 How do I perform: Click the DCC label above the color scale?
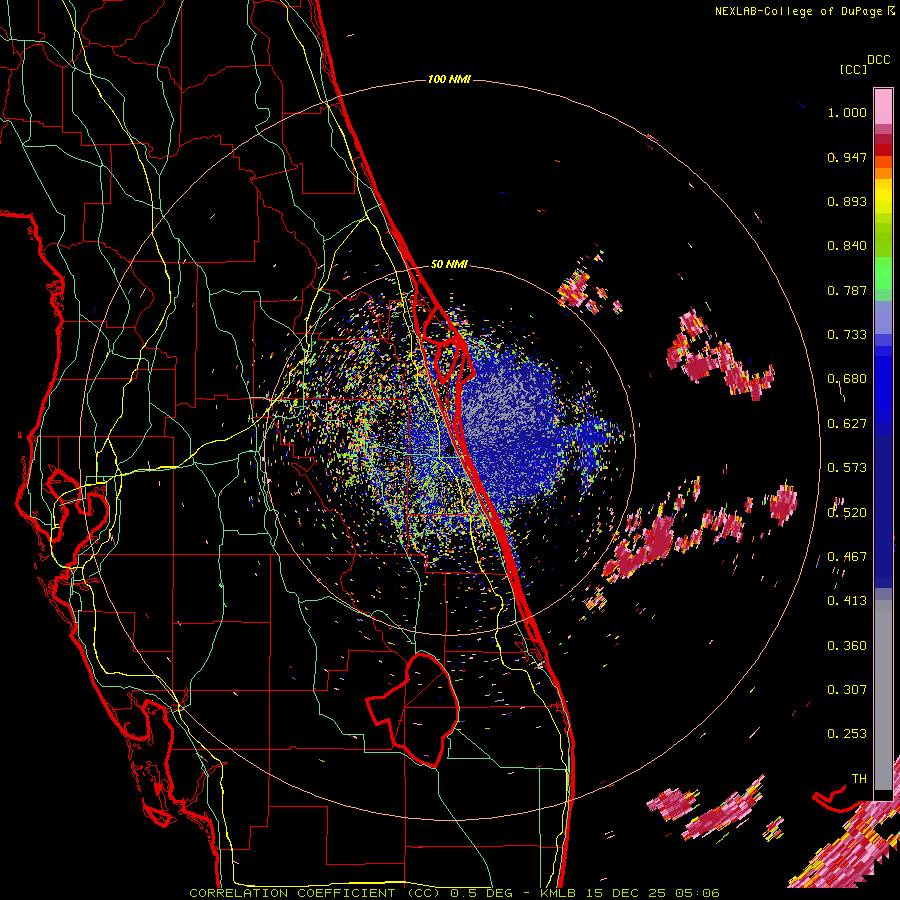(x=879, y=59)
